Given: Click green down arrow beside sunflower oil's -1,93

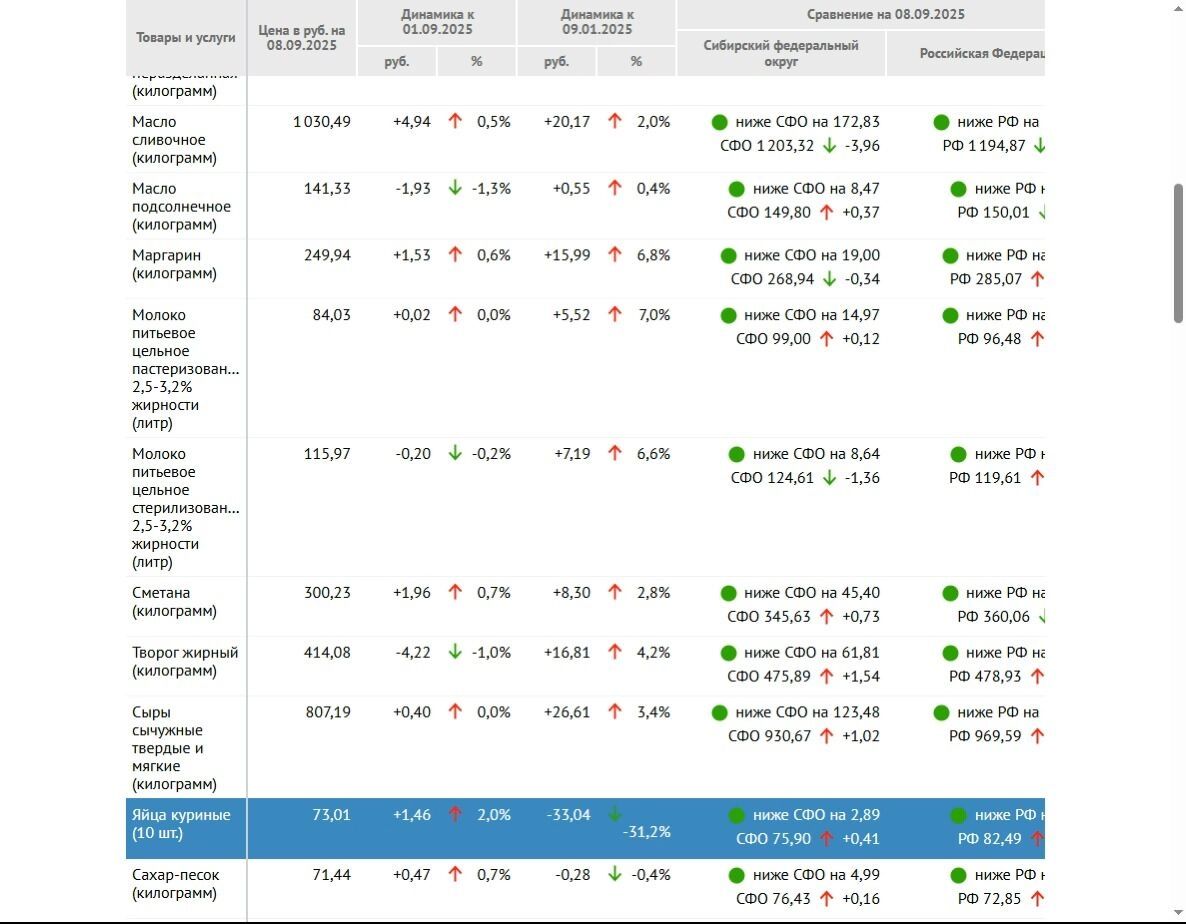Looking at the screenshot, I should [x=455, y=188].
